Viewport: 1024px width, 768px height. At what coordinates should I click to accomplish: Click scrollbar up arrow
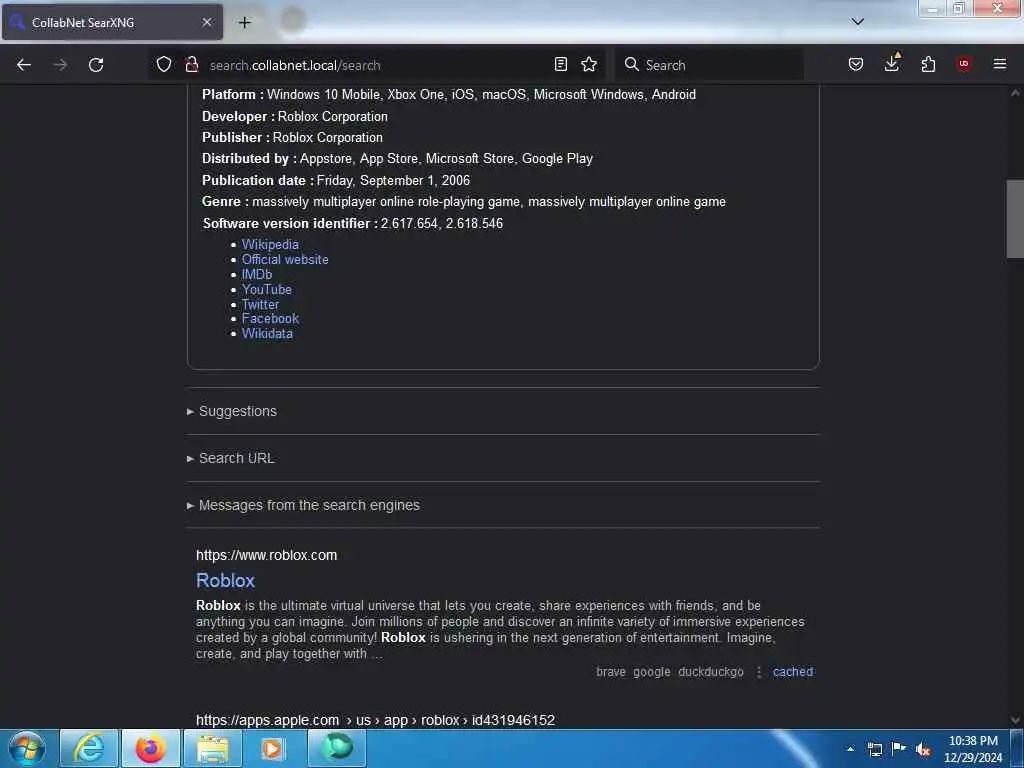1015,93
